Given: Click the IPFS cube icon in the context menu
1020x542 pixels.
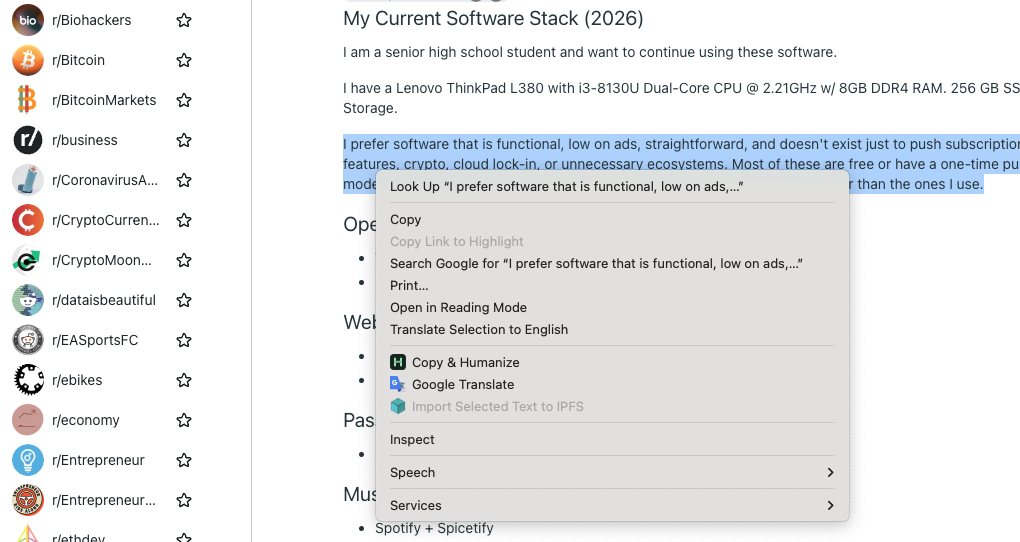Looking at the screenshot, I should 397,407.
